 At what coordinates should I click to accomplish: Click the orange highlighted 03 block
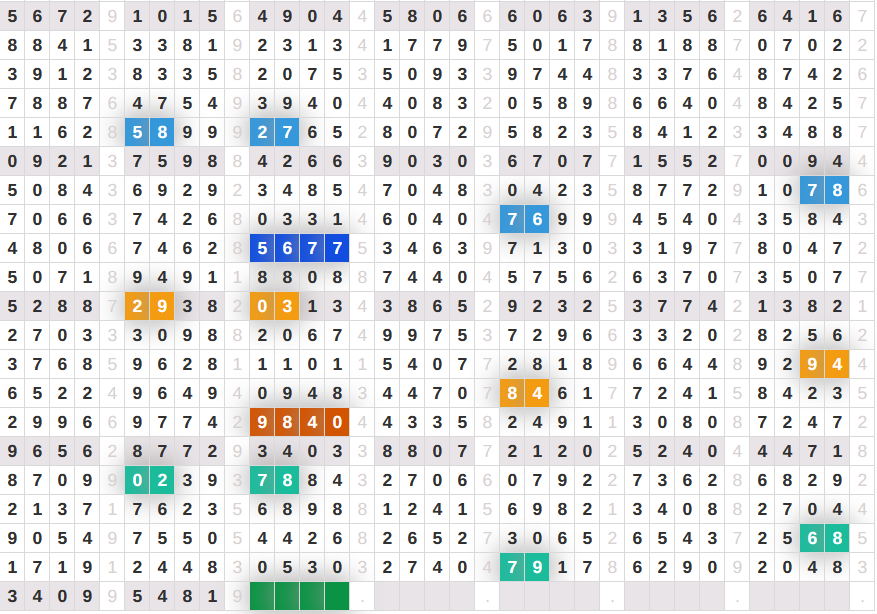coord(274,306)
